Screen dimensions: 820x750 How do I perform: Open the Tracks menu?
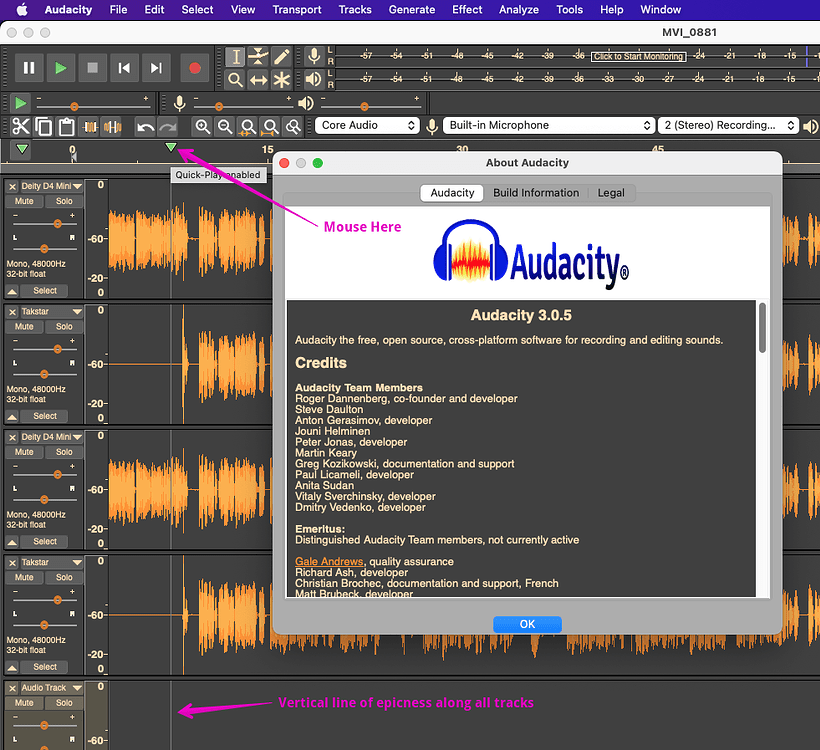(355, 9)
